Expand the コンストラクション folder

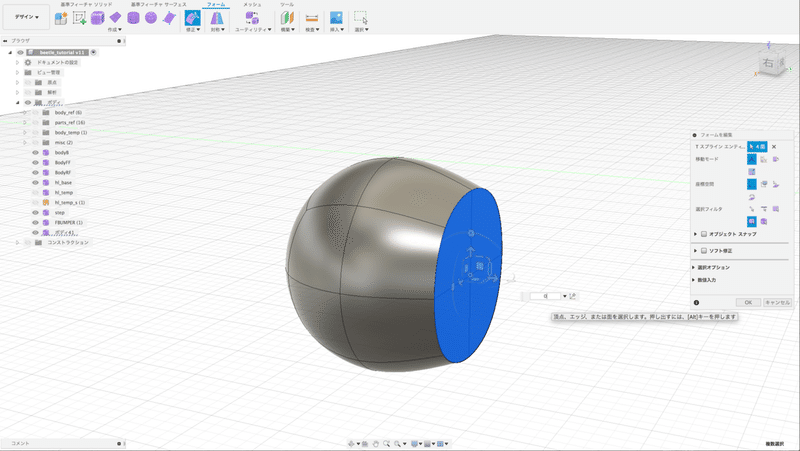pyautogui.click(x=17, y=242)
